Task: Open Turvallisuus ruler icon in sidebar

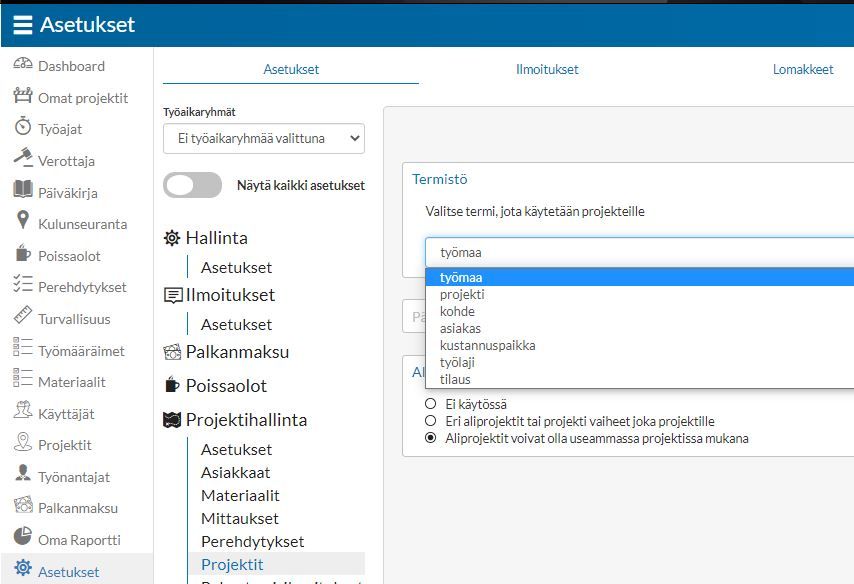Action: coord(23,318)
